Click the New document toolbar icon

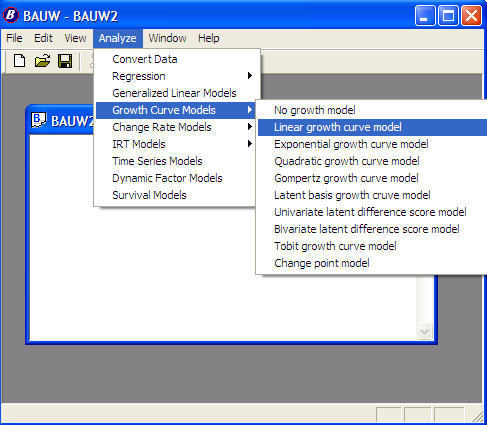[19, 61]
